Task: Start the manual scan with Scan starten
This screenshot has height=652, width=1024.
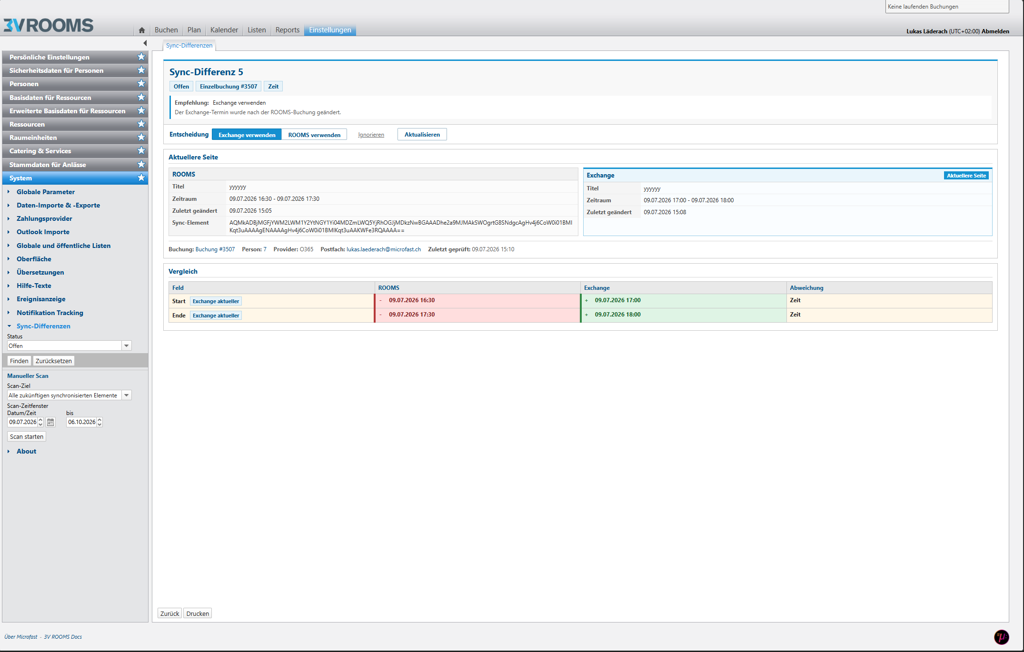Action: coord(26,436)
